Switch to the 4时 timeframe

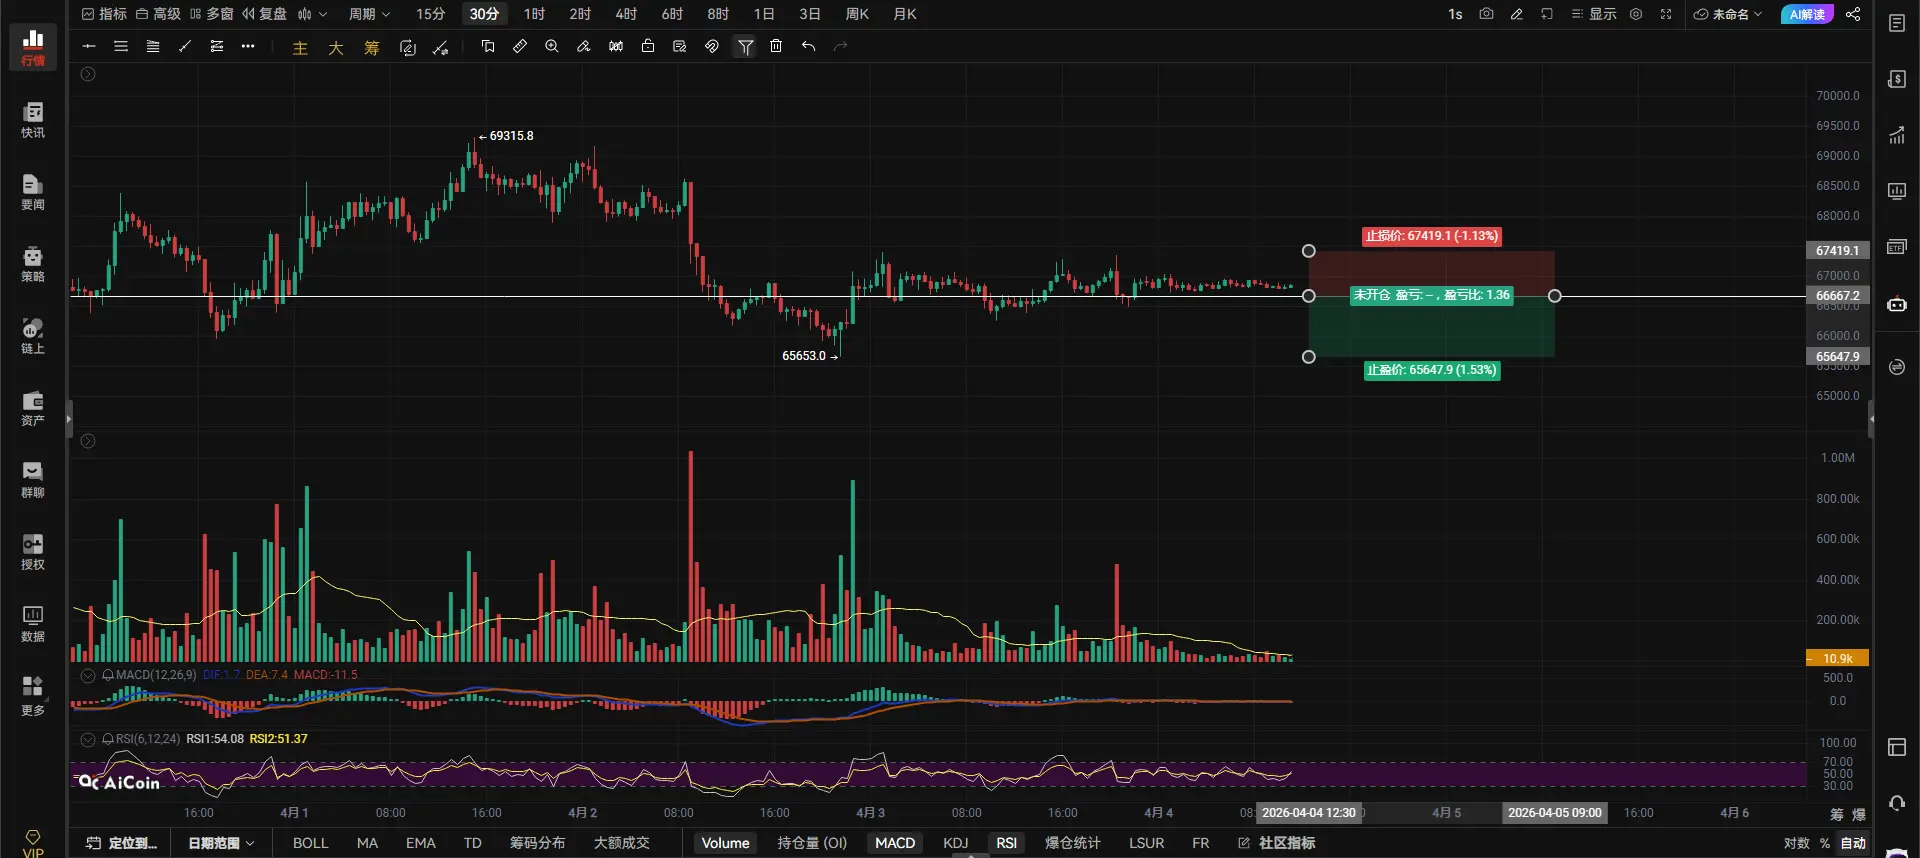pyautogui.click(x=626, y=14)
